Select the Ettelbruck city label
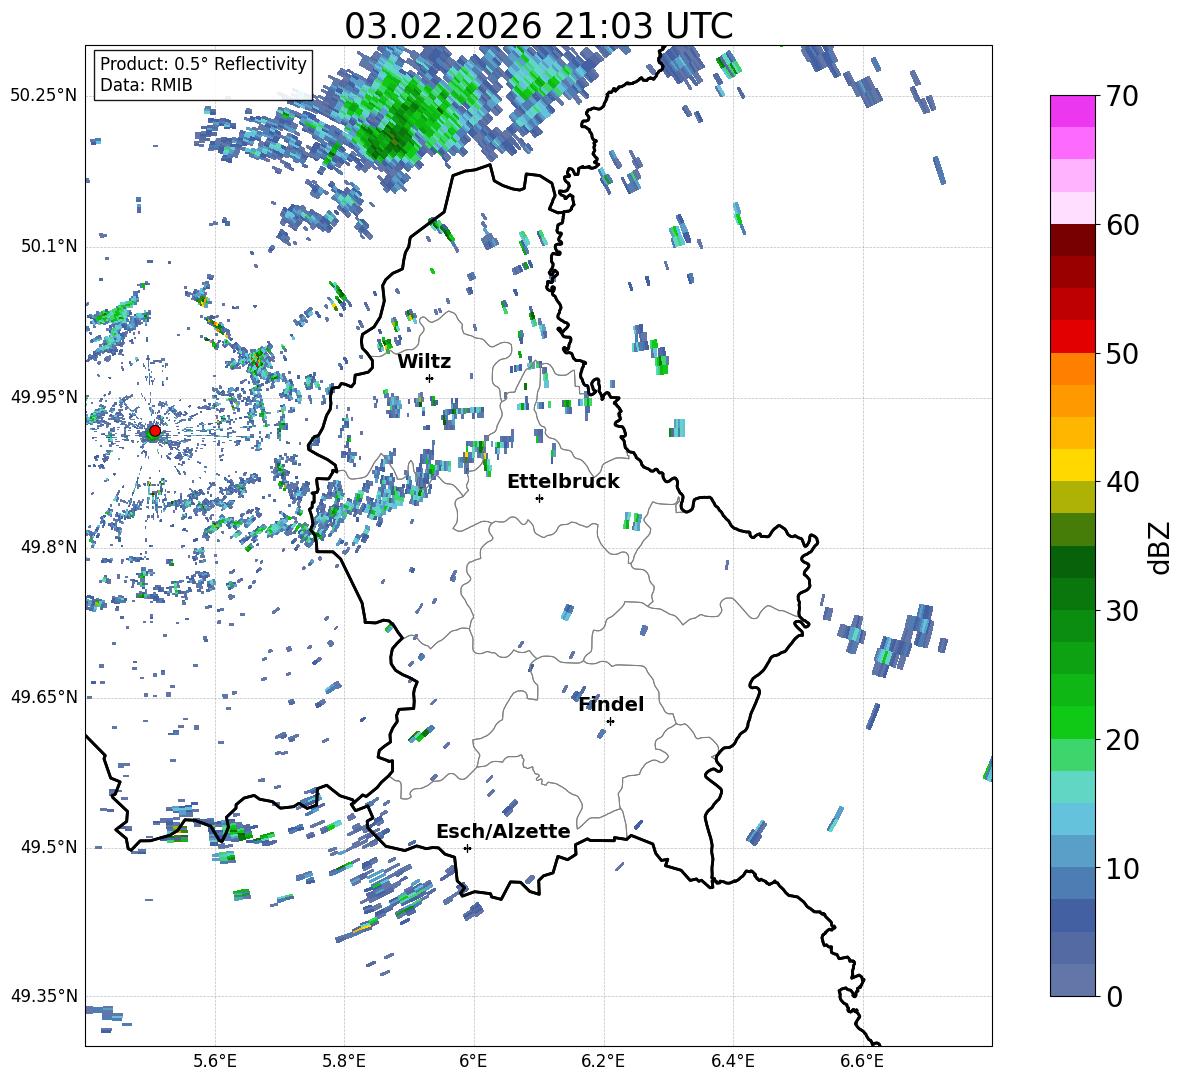1184x1081 pixels. click(x=563, y=482)
